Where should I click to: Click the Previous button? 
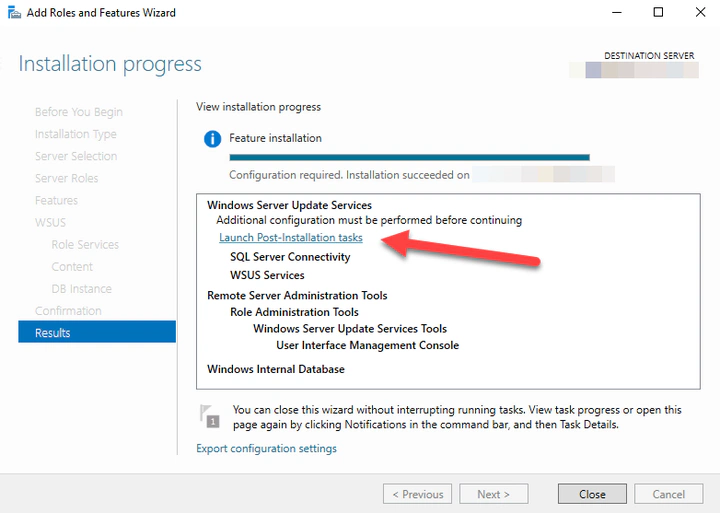[x=417, y=494]
